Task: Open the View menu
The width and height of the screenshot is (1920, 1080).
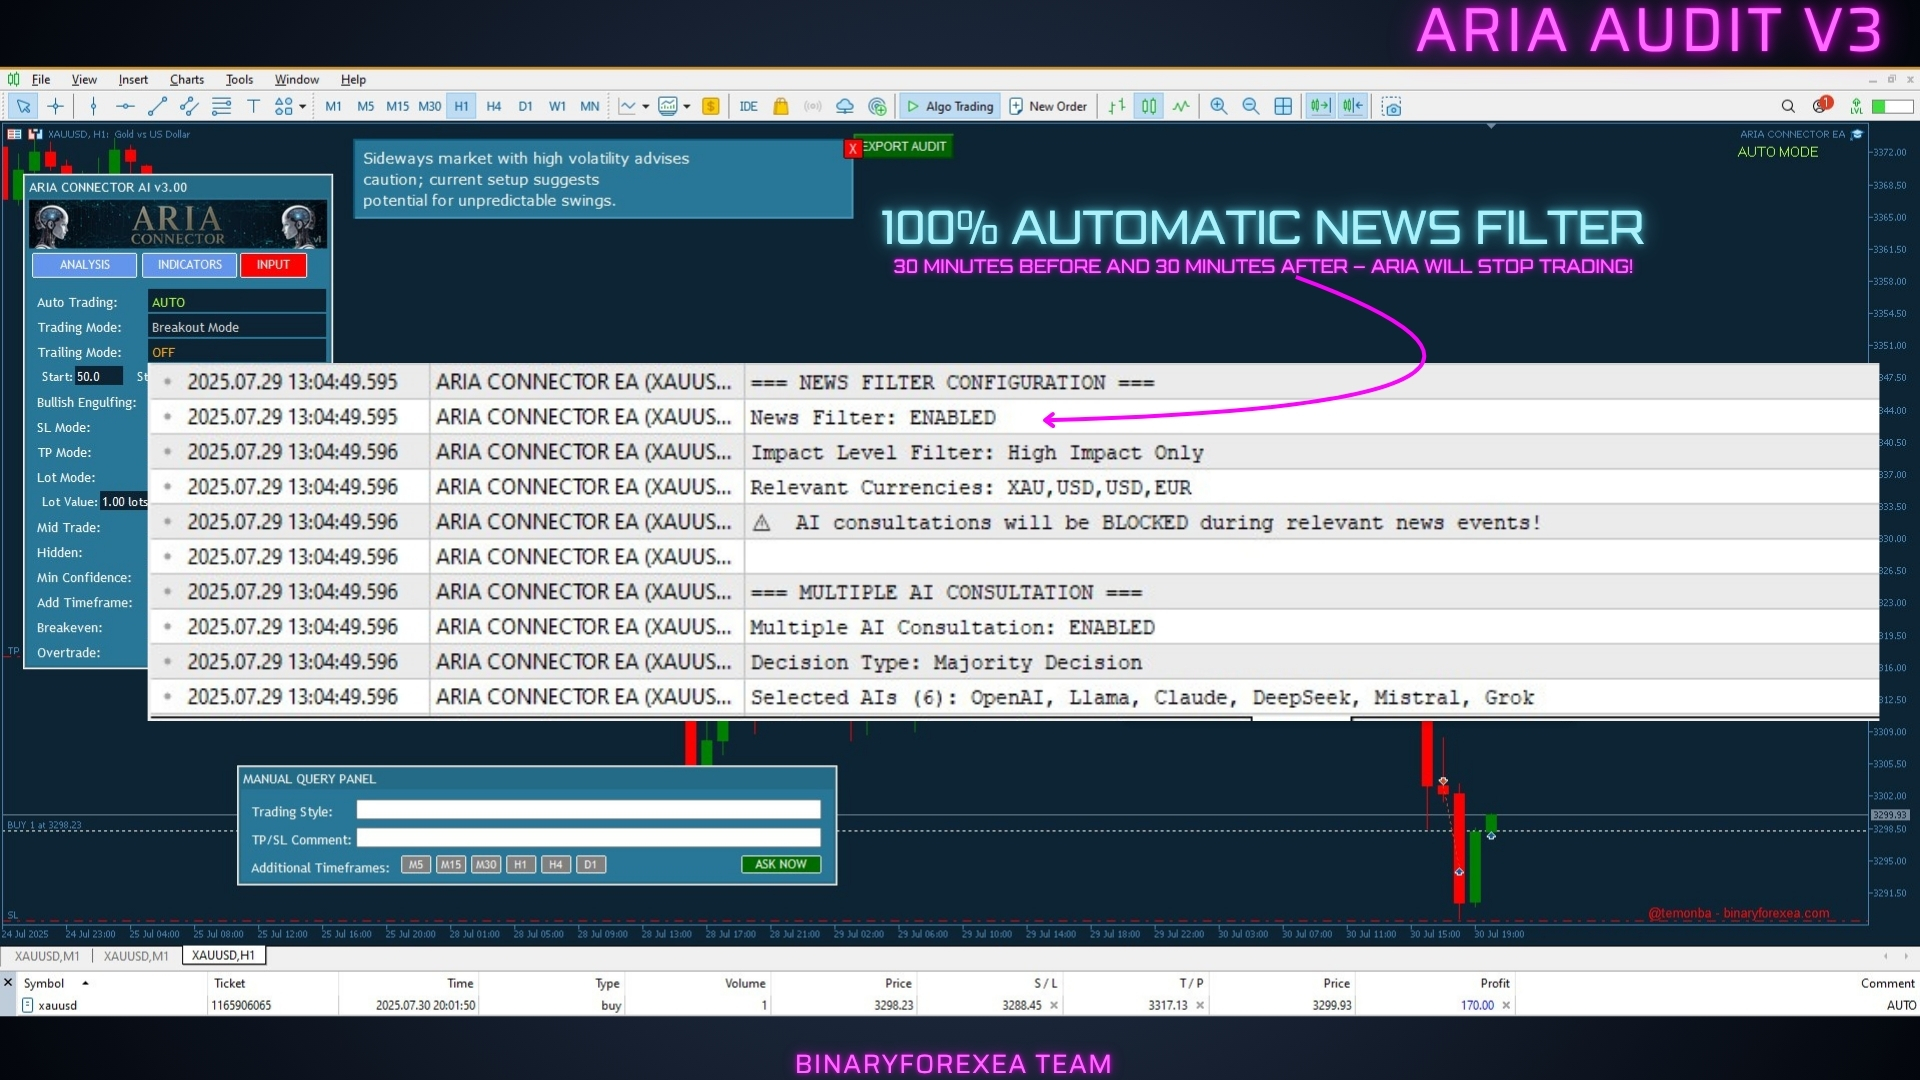Action: pos(84,79)
